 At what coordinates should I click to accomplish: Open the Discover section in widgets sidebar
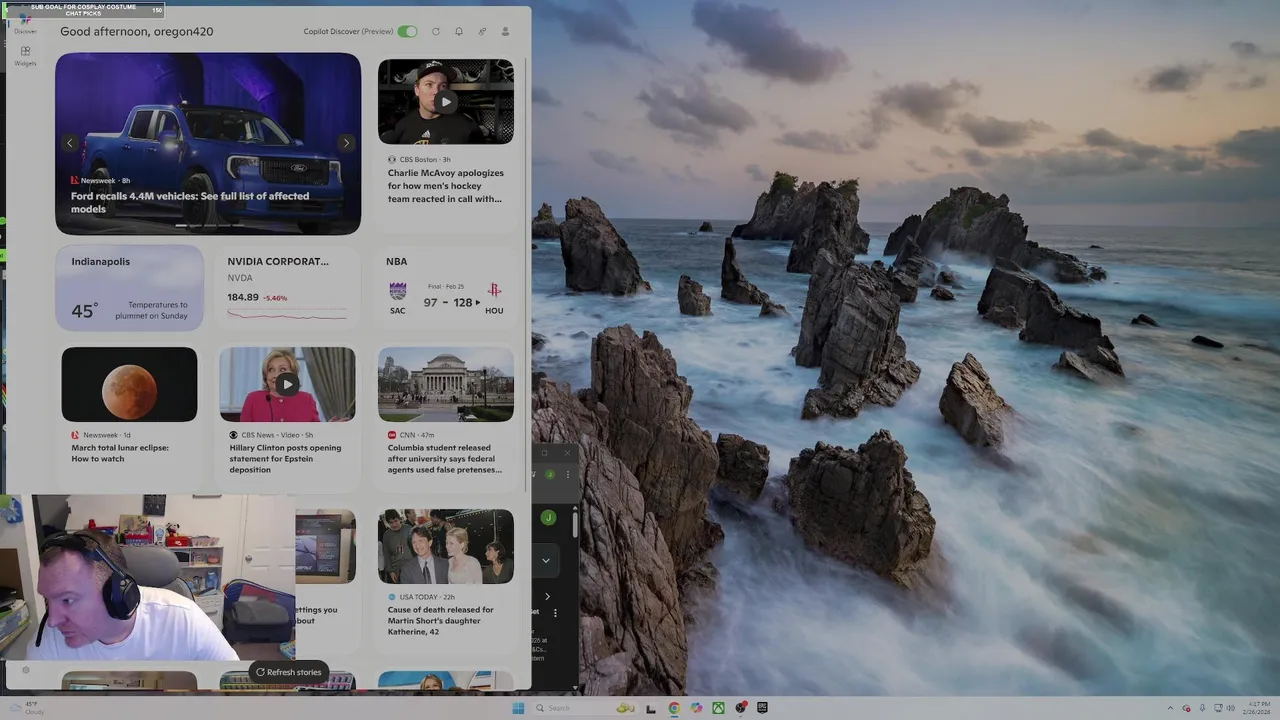25,23
